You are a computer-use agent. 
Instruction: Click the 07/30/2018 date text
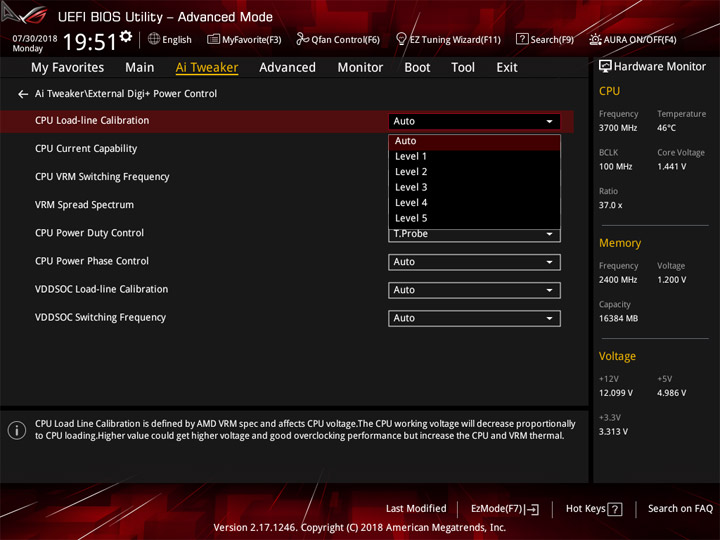coord(35,39)
